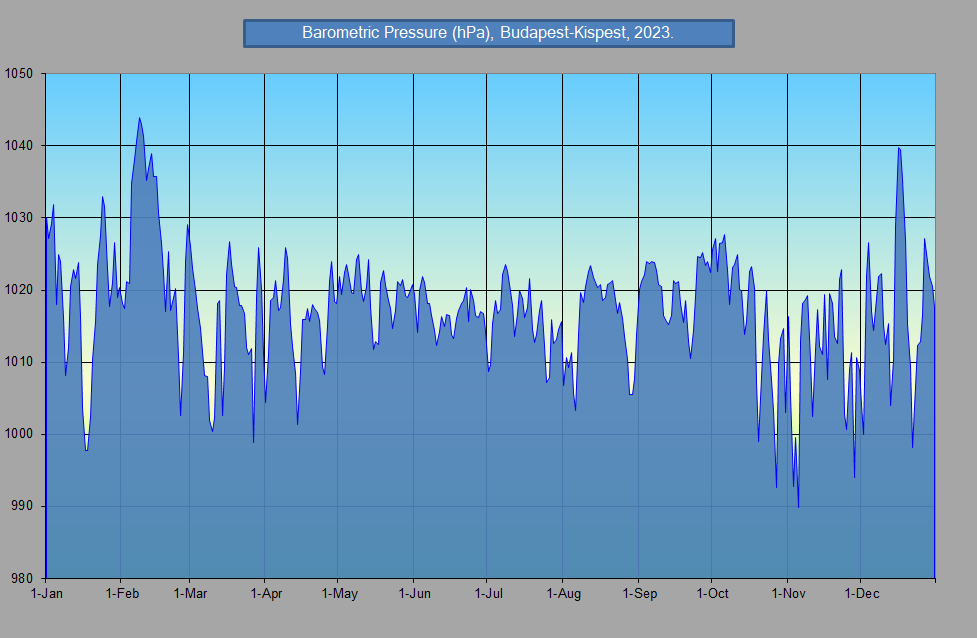Click the 1000 pressure axis label
The width and height of the screenshot is (977, 638).
tap(19, 434)
